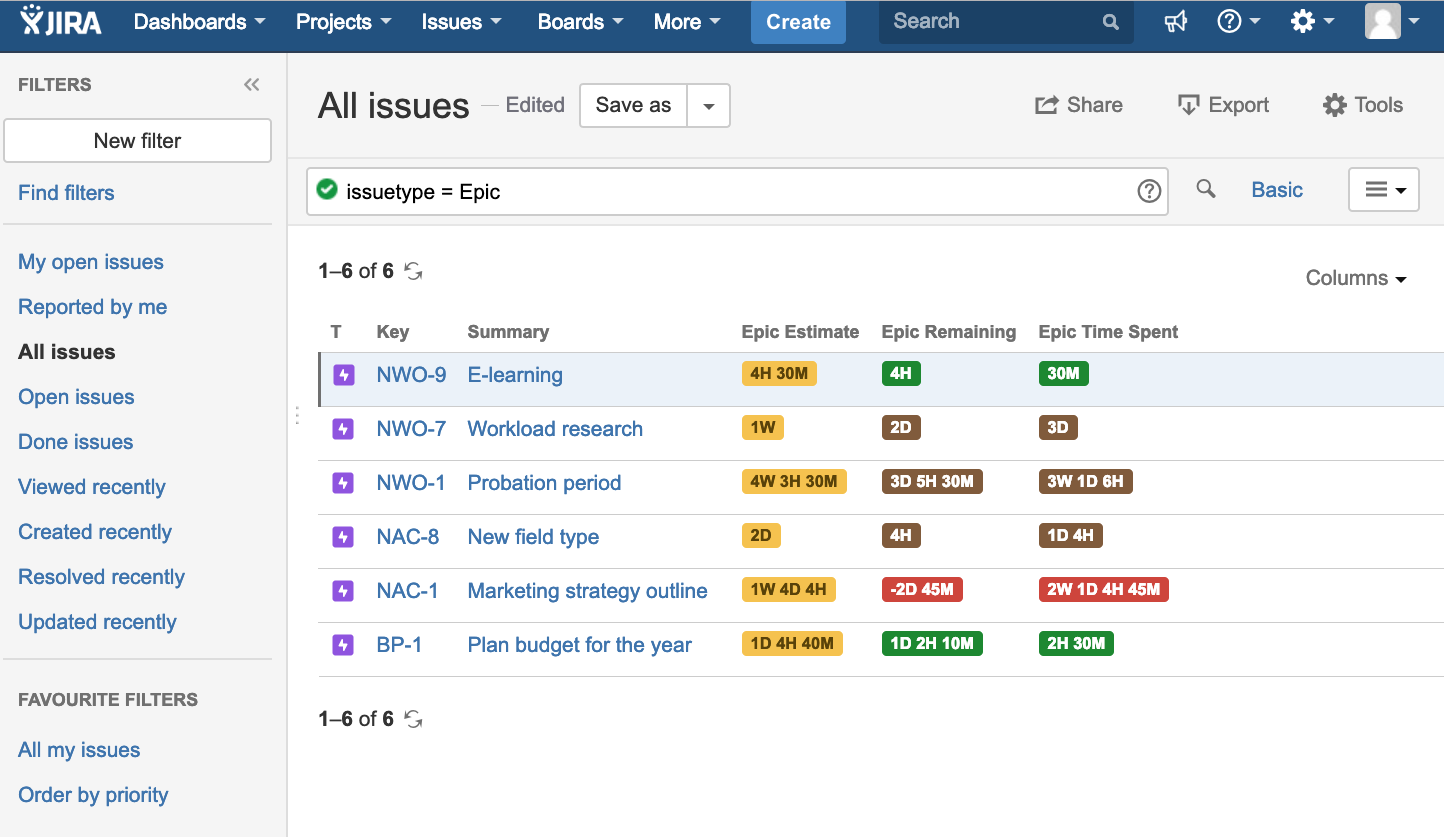Open the Boards menu
Viewport: 1444px width, 837px height.
click(580, 22)
